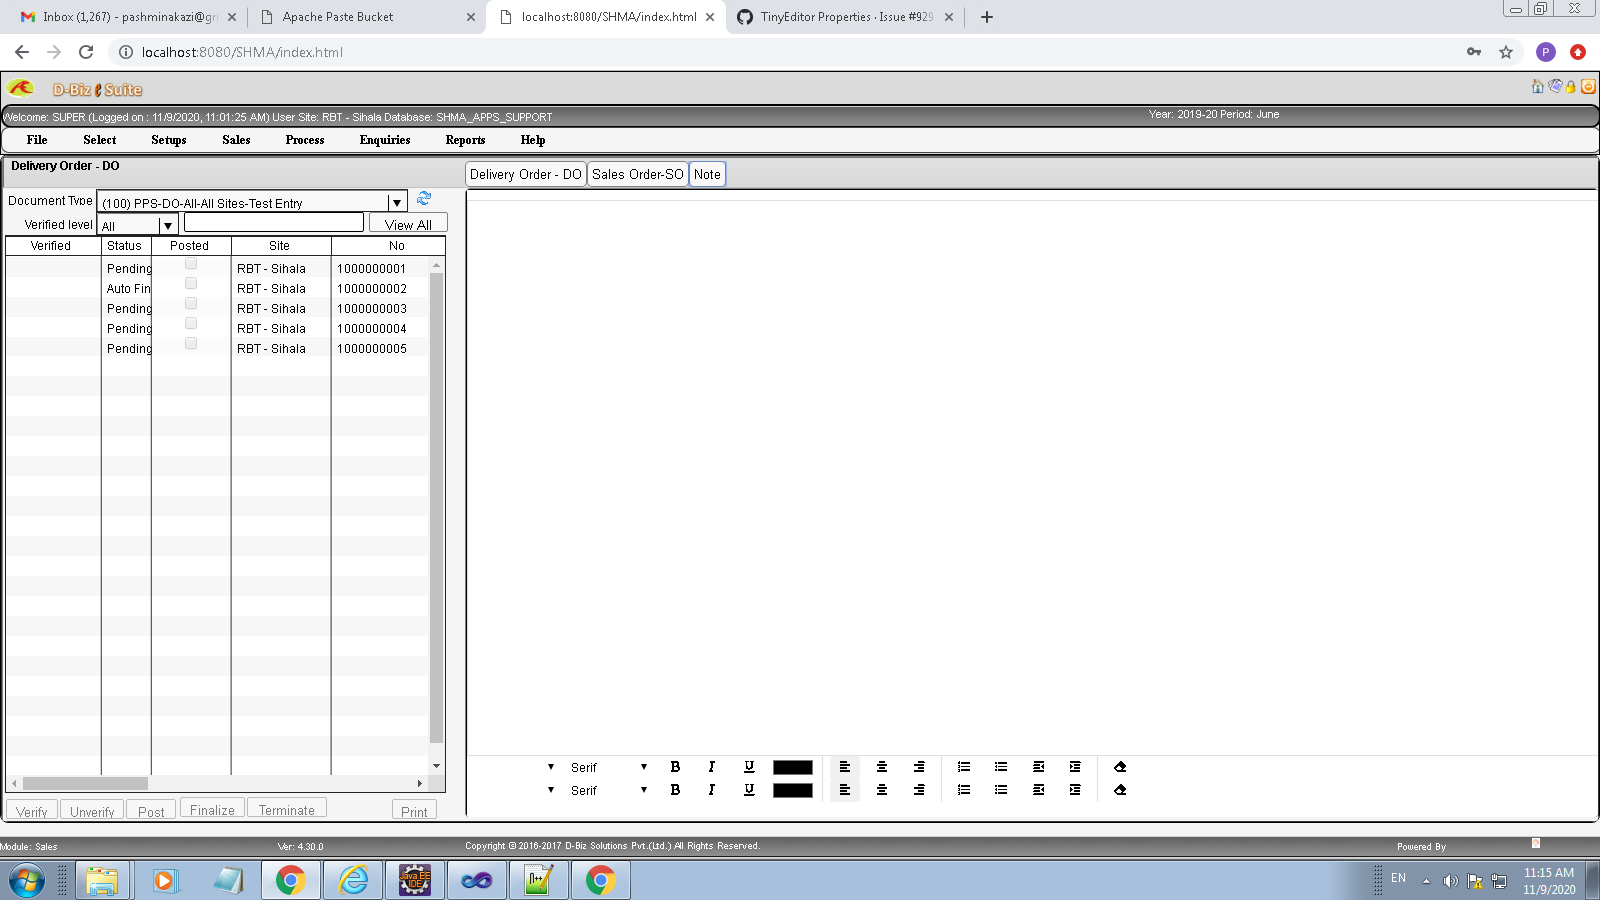Click the orange logout icon
1600x900 pixels.
point(1588,87)
